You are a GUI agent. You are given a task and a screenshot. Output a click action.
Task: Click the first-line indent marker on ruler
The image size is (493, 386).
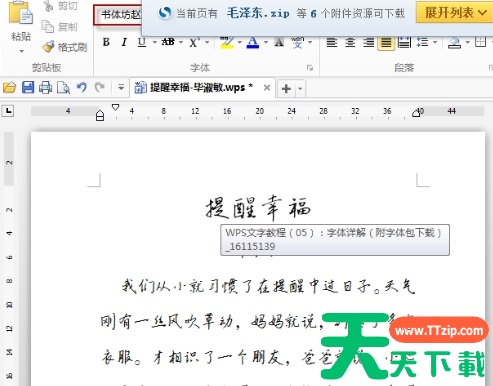point(115,107)
